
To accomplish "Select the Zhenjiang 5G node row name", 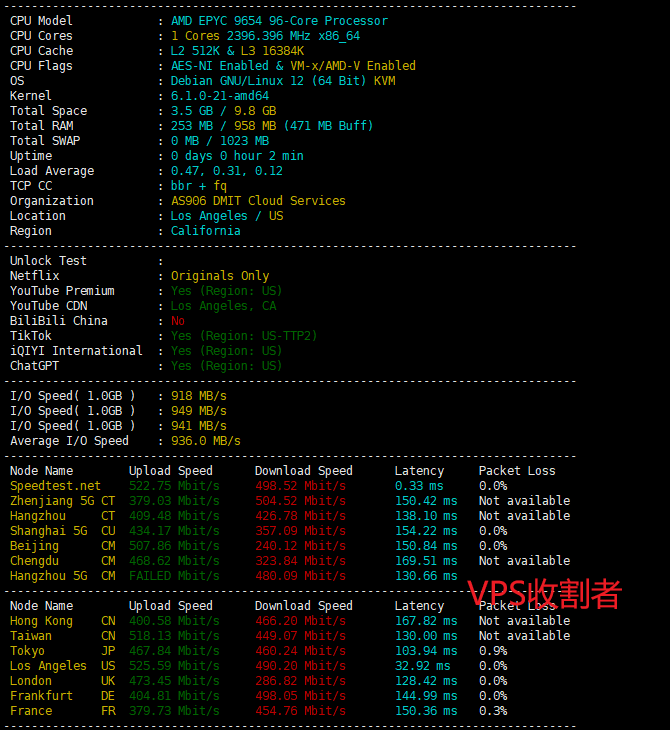I will coord(48,501).
